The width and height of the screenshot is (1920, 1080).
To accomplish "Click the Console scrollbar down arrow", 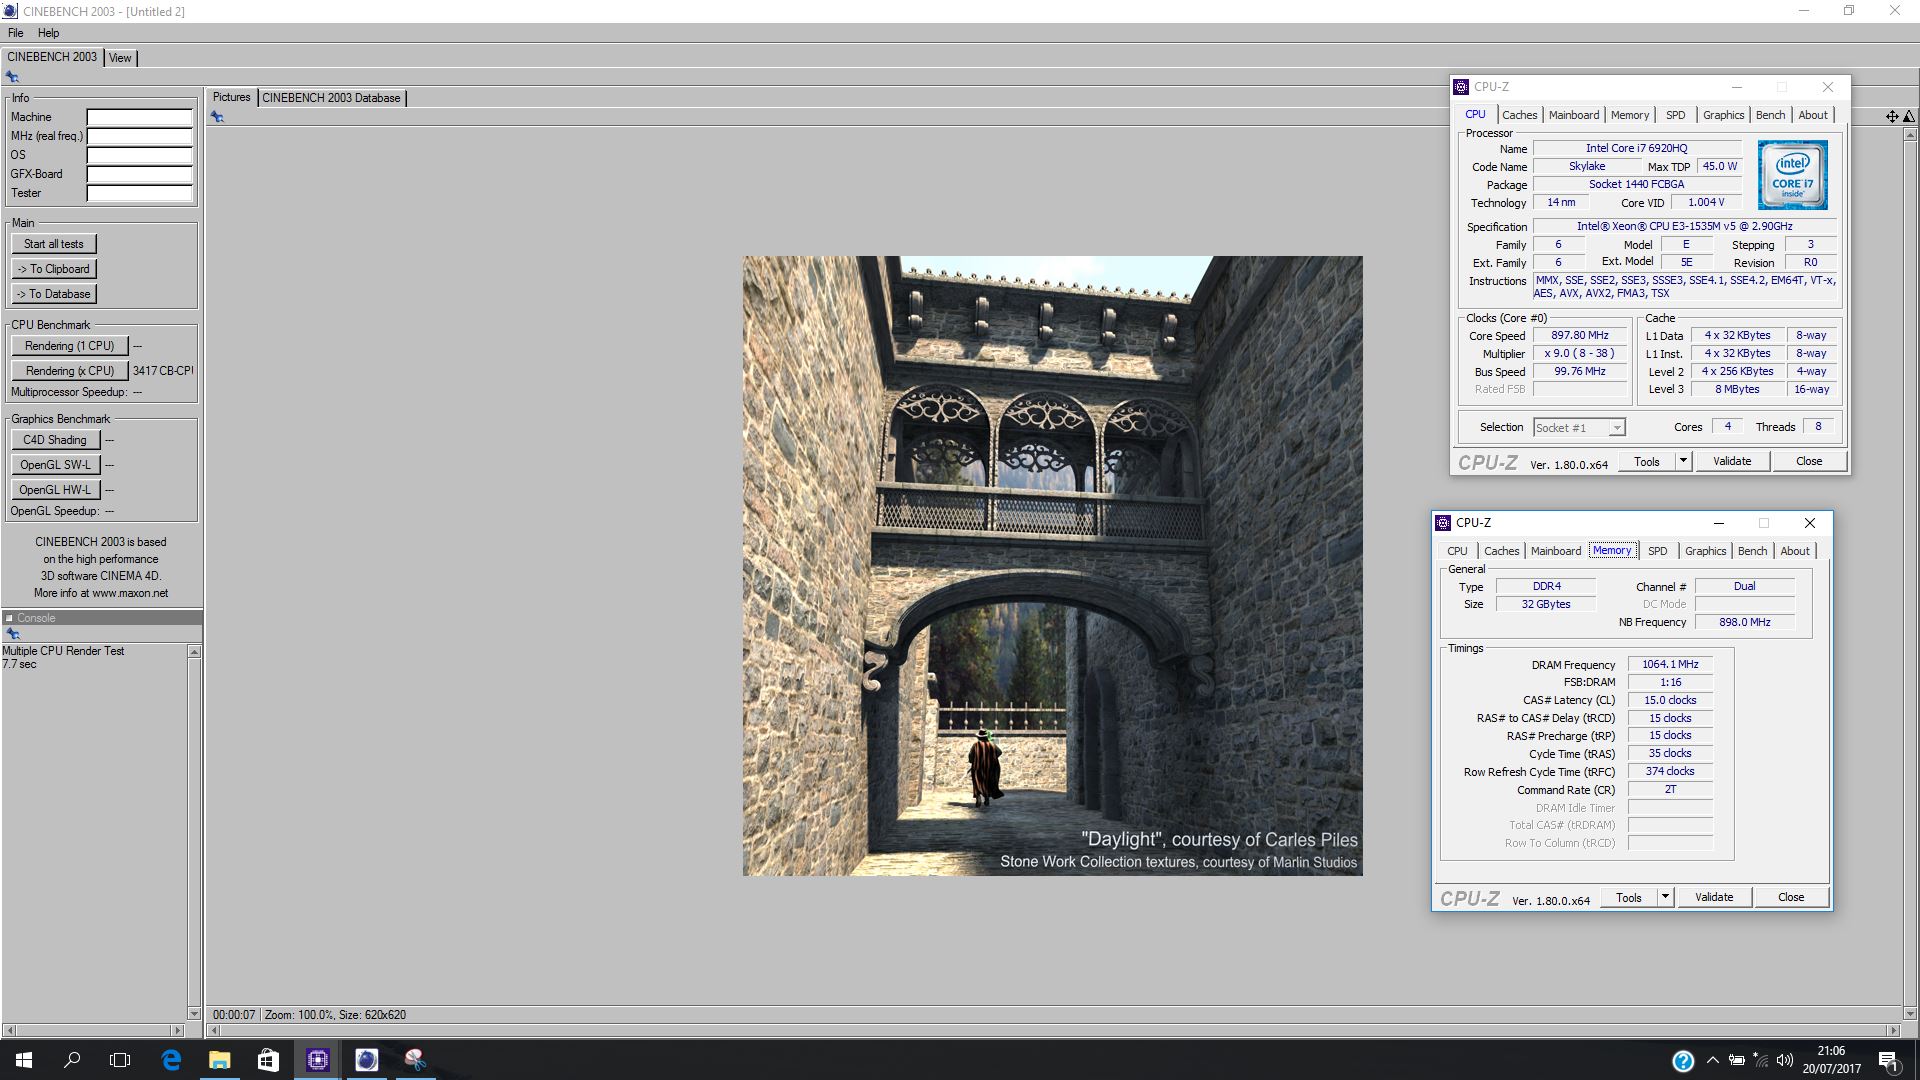I will (x=194, y=1013).
